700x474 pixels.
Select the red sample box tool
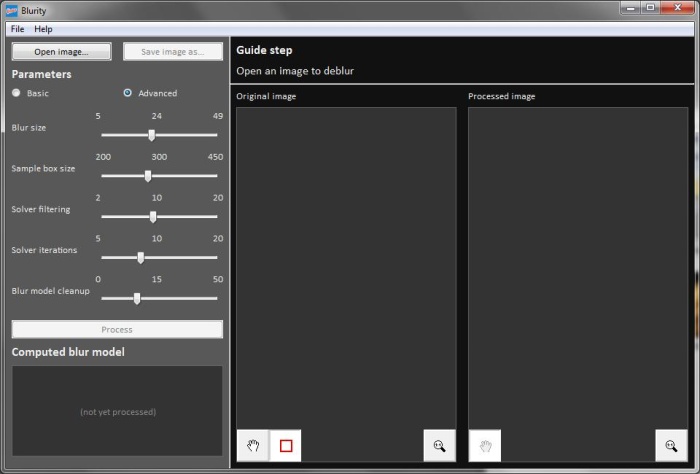[286, 445]
